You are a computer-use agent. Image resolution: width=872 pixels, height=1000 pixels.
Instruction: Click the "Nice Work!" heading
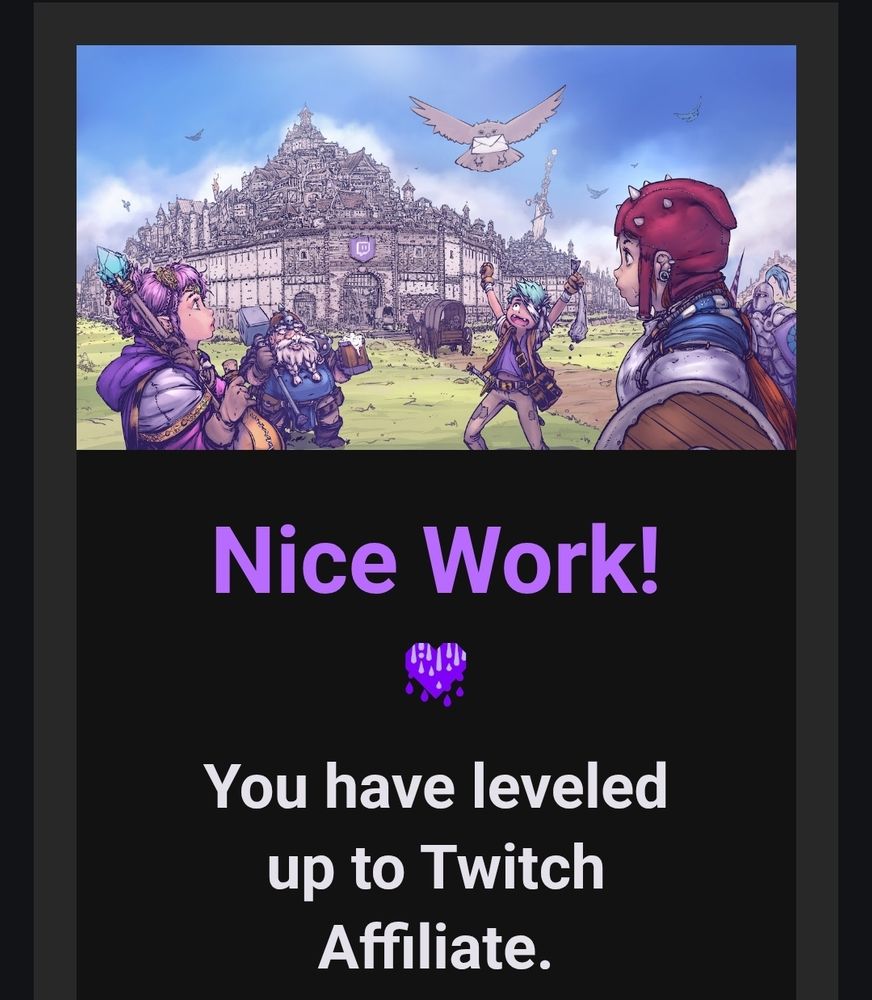[436, 559]
